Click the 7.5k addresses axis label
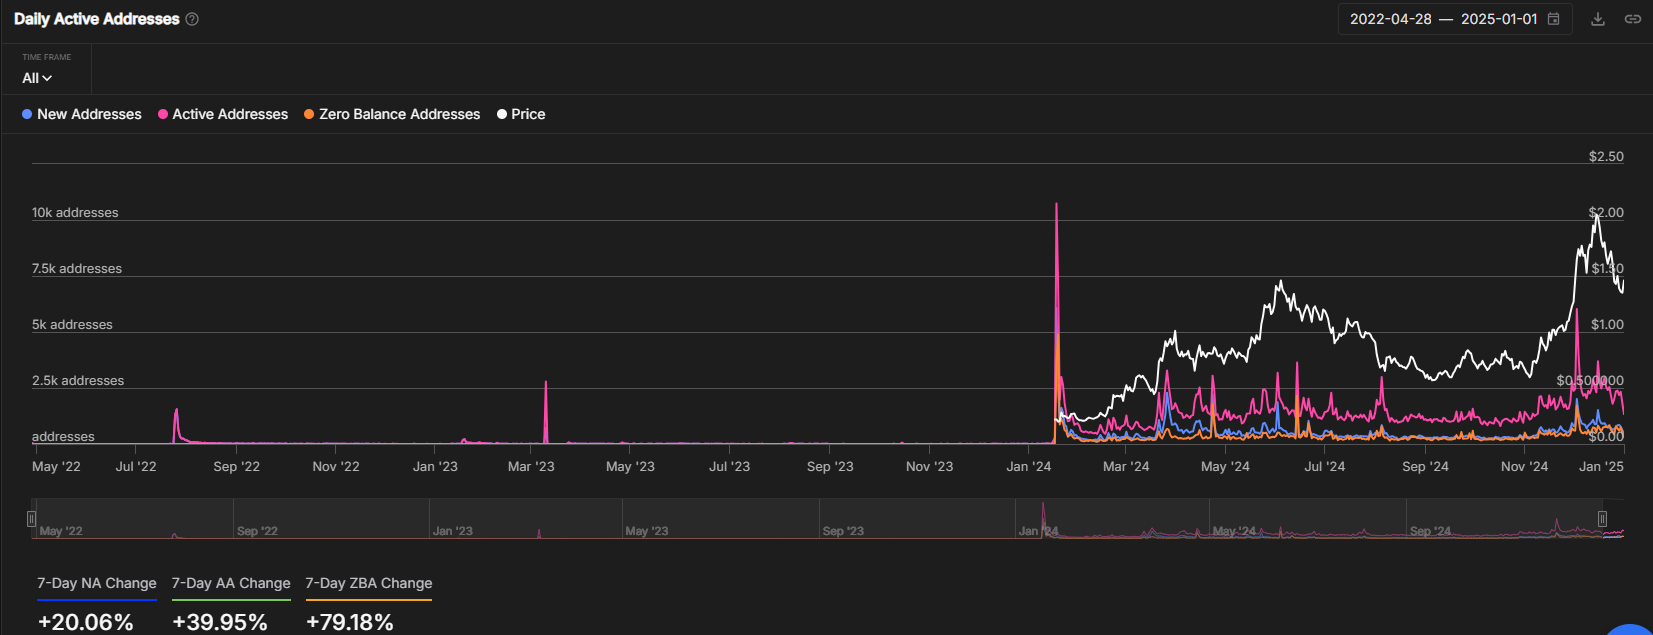 click(x=77, y=269)
